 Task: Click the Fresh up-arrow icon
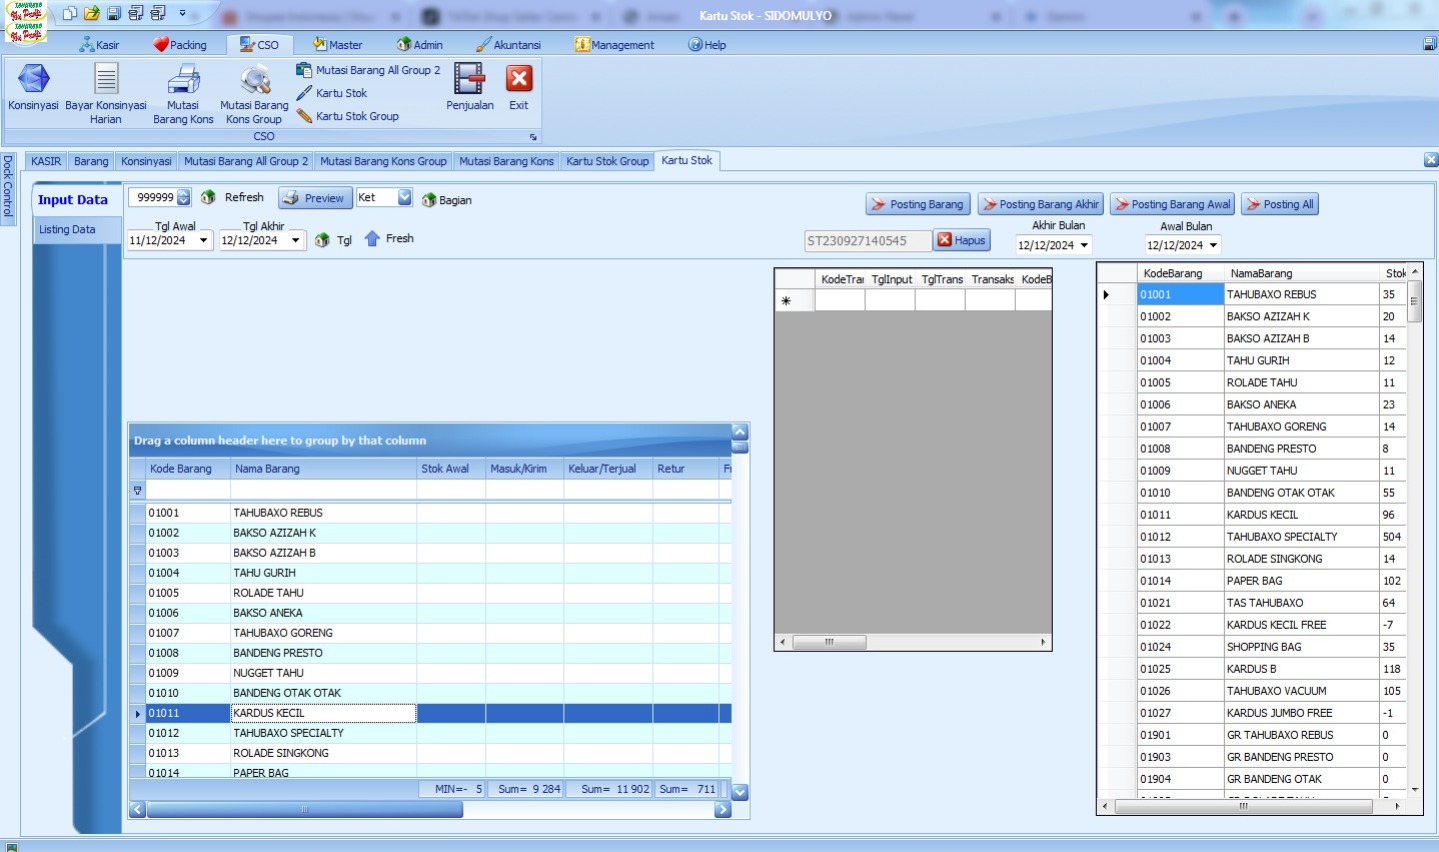click(x=372, y=239)
